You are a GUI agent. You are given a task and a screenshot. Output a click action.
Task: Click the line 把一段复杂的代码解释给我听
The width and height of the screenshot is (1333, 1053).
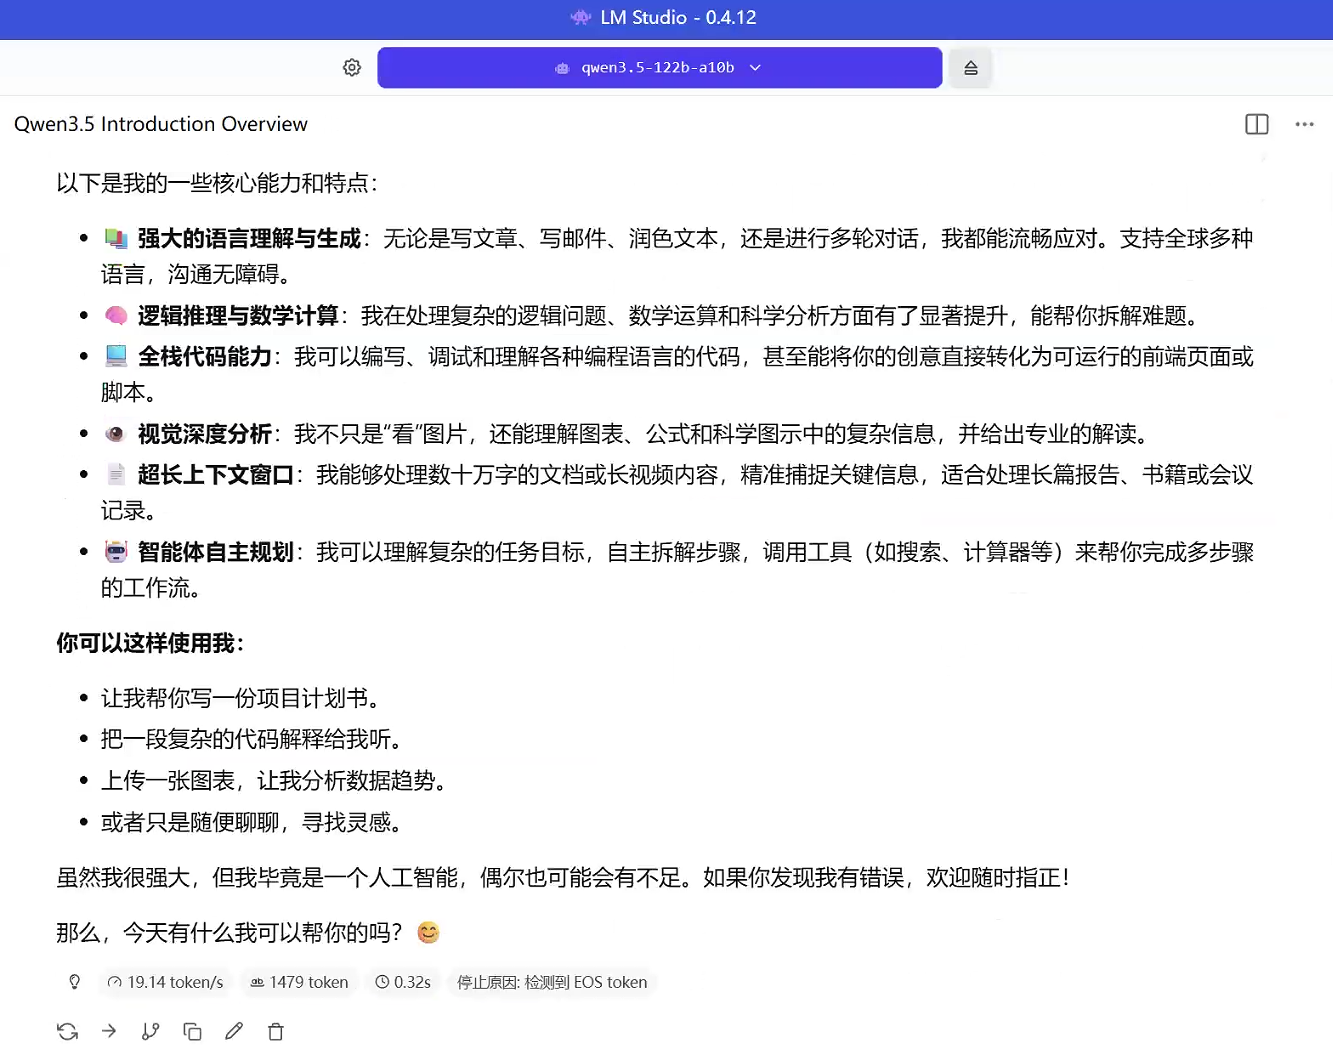tap(251, 739)
